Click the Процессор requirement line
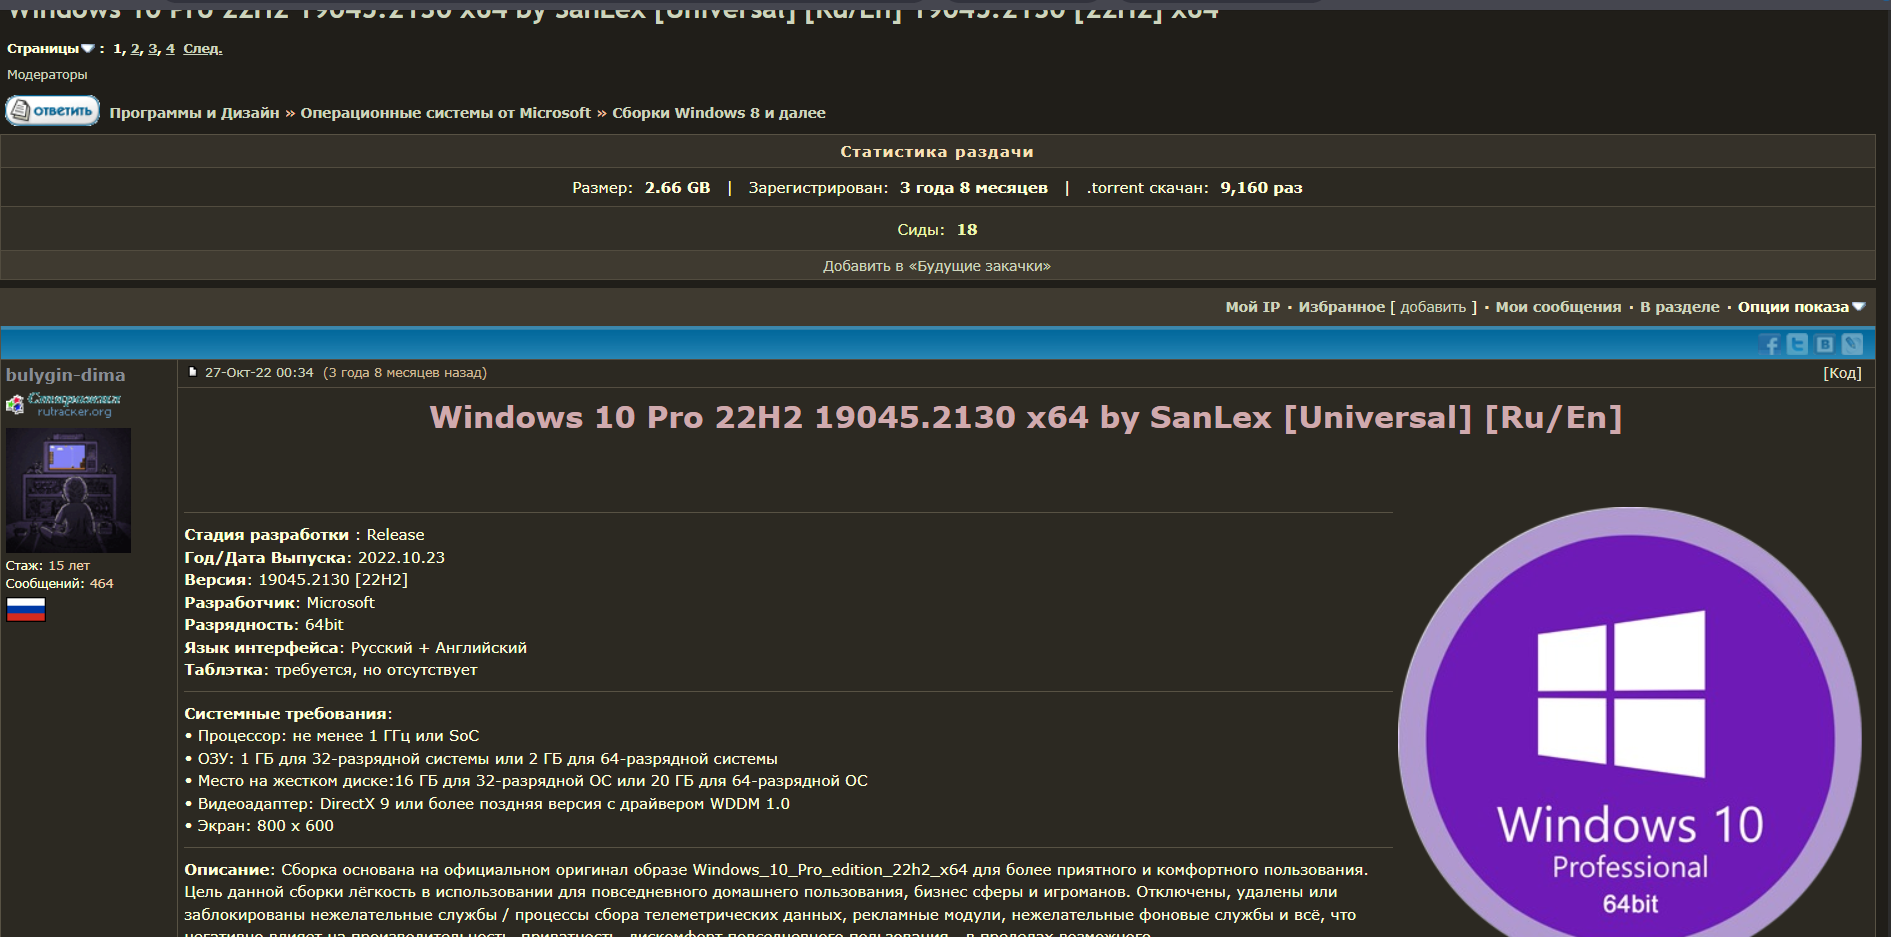Screen dimensions: 1891x937 click(332, 736)
